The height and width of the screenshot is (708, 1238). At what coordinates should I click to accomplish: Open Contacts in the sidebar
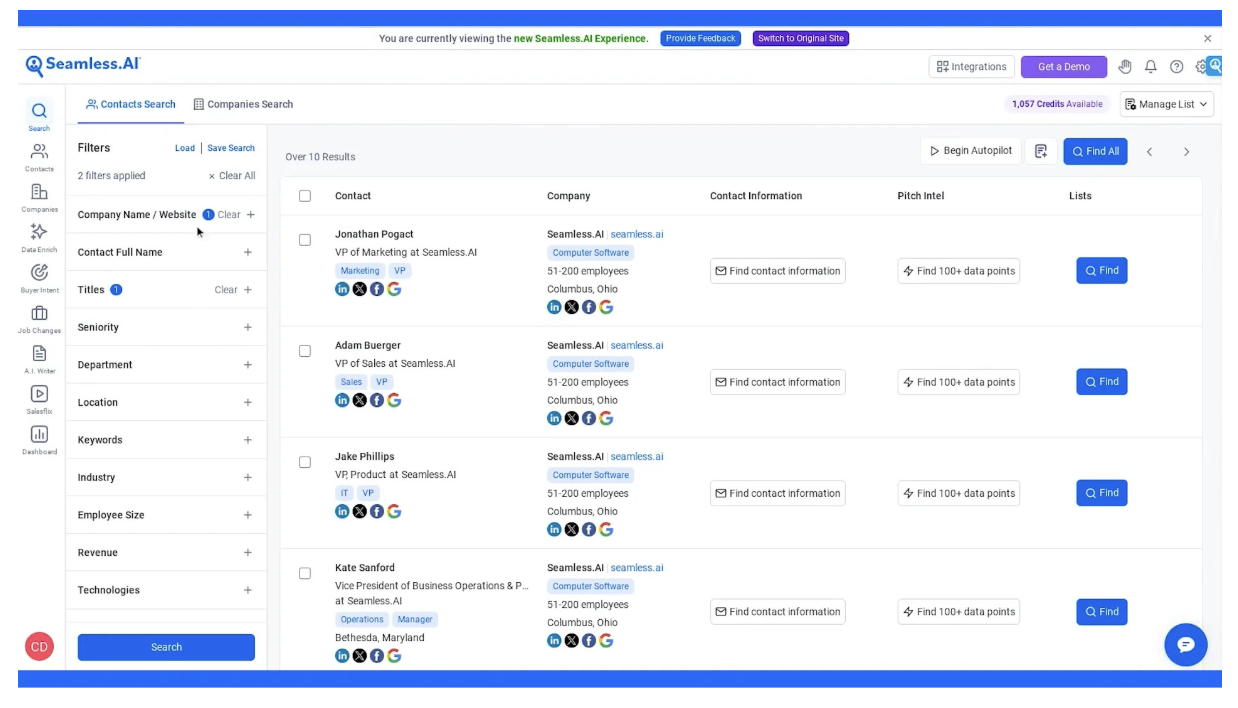[x=39, y=157]
